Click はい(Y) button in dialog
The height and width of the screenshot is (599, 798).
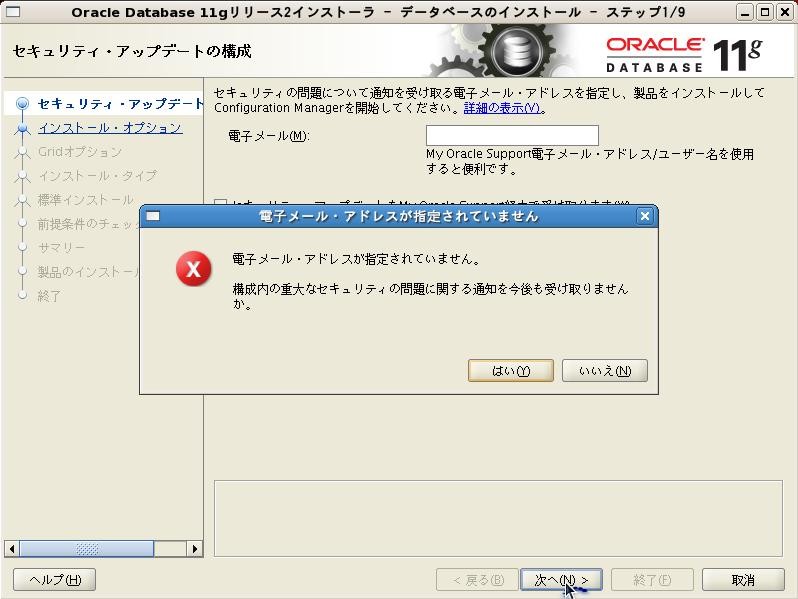[510, 370]
